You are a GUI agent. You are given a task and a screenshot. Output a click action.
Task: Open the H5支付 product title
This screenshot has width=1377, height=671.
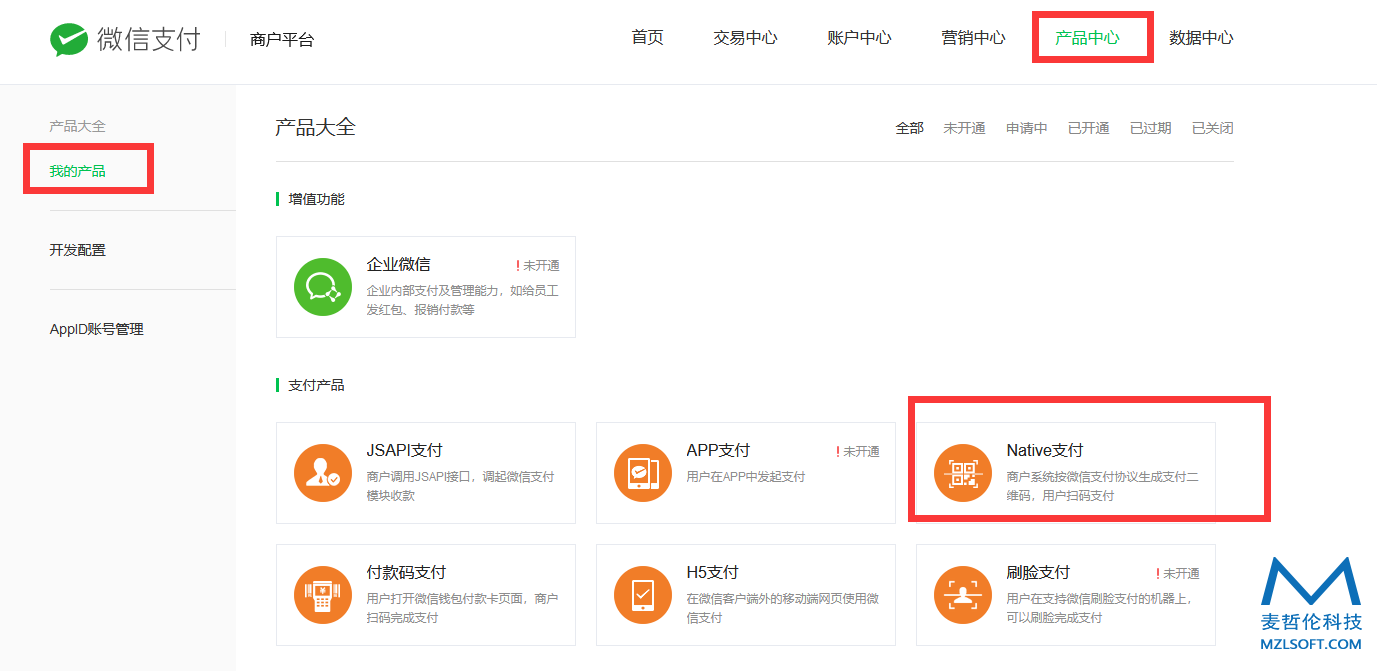click(713, 572)
